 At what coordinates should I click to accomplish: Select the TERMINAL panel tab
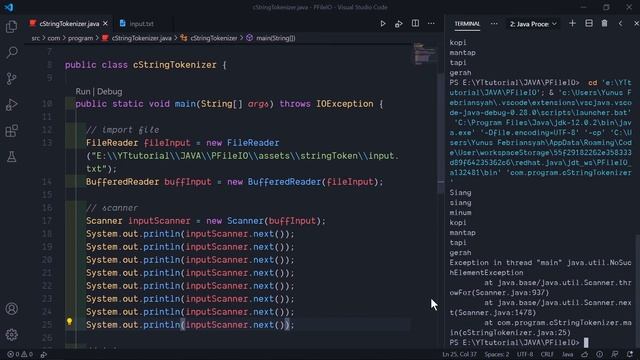[467, 24]
